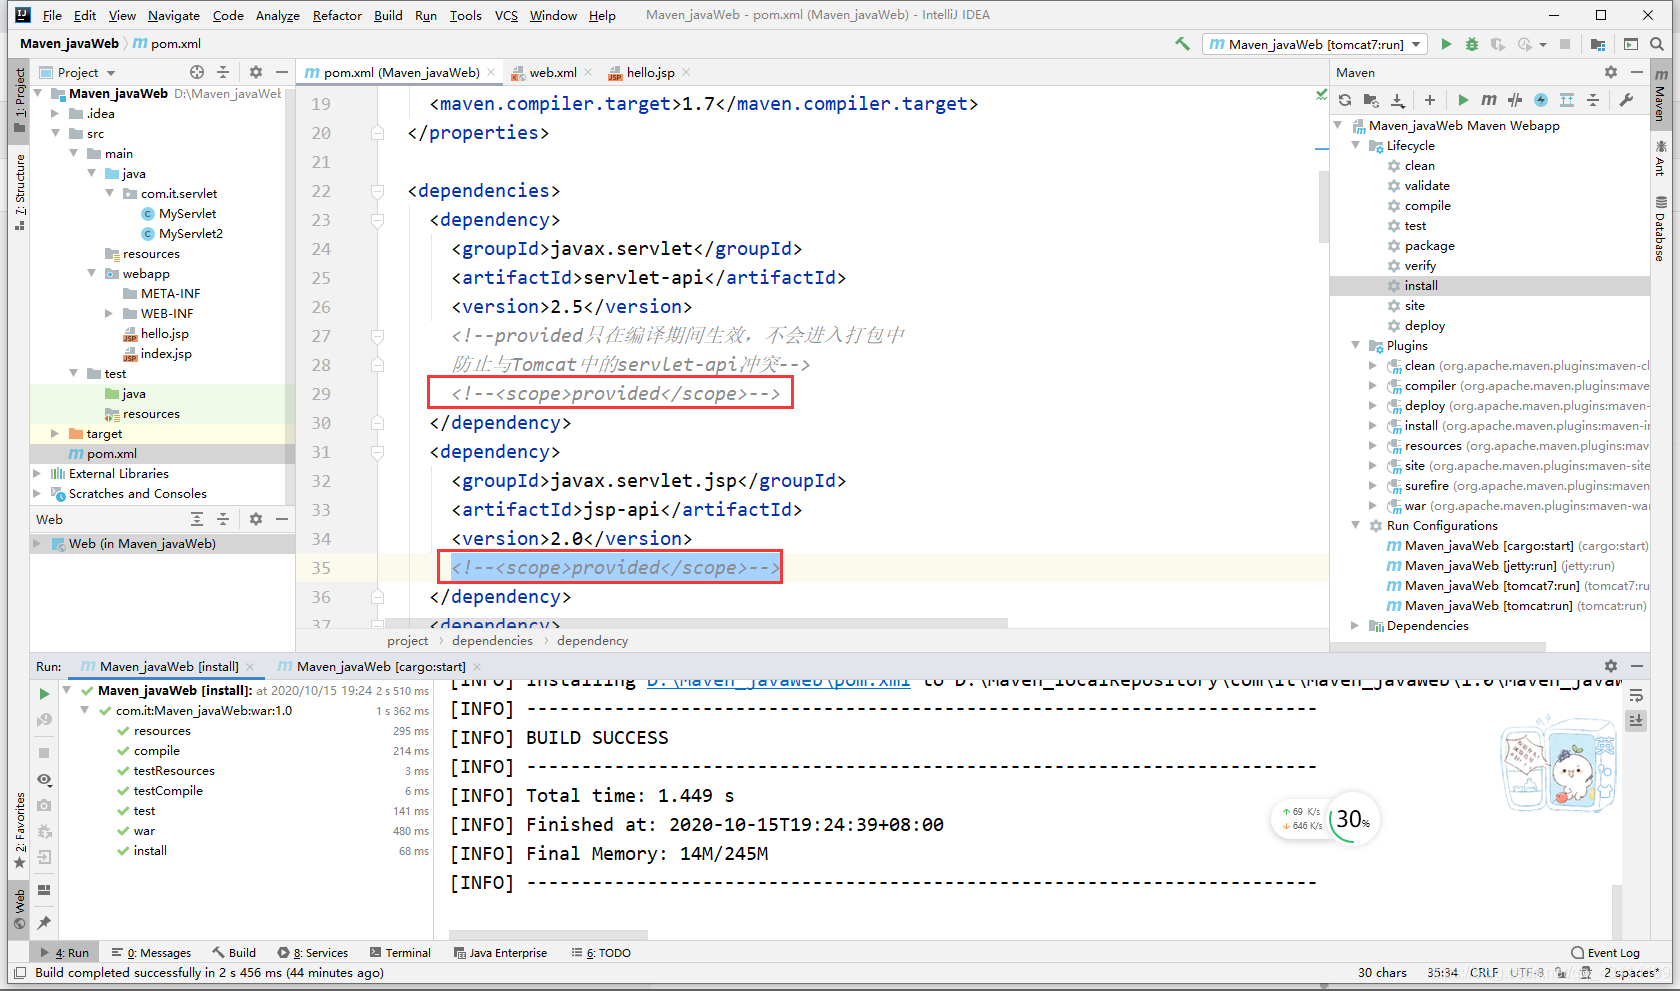Open the TODO tool window

point(601,953)
